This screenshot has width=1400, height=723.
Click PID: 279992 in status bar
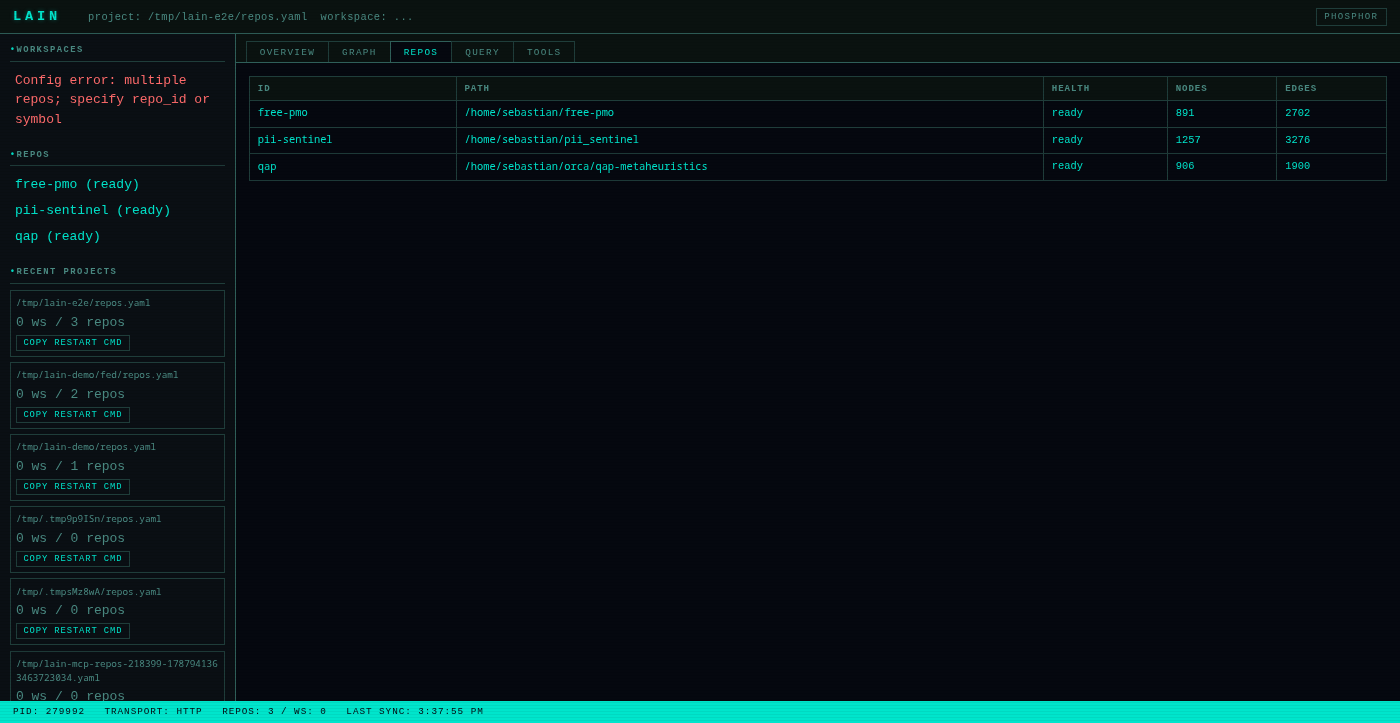point(49,712)
